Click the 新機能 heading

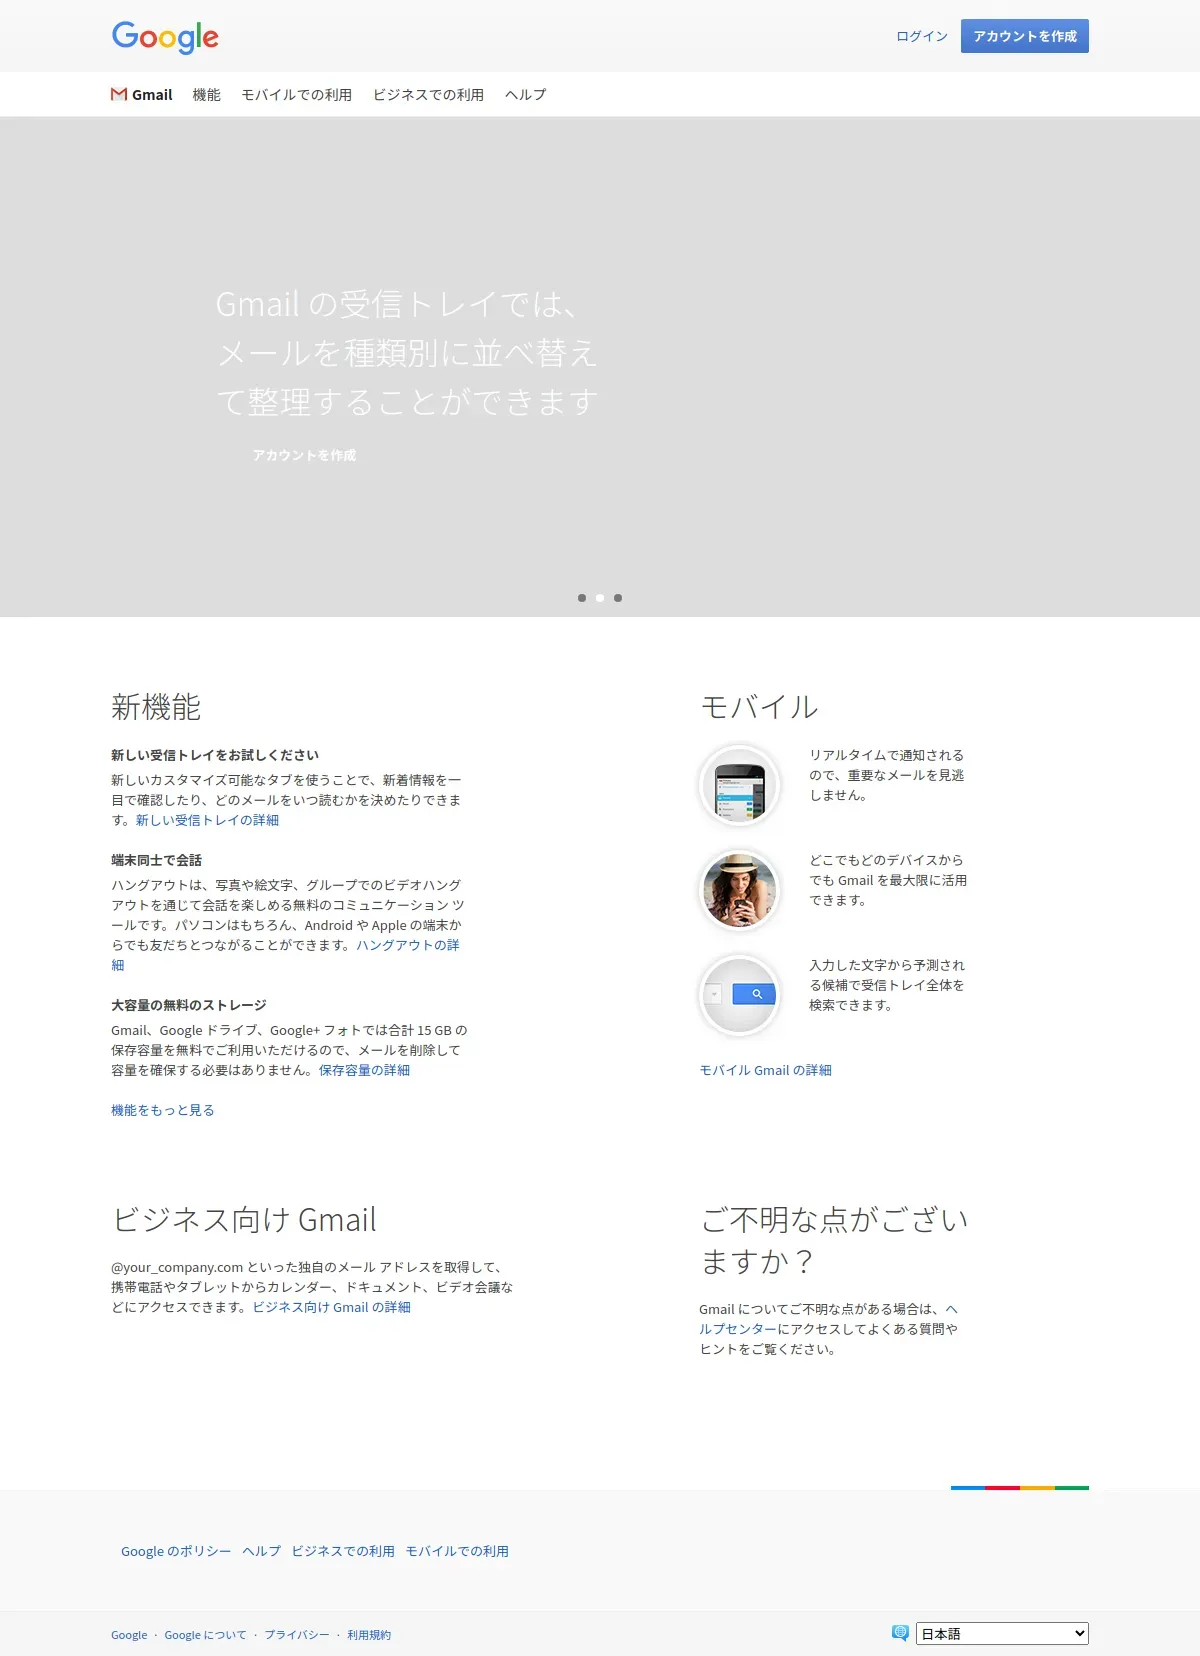click(156, 707)
